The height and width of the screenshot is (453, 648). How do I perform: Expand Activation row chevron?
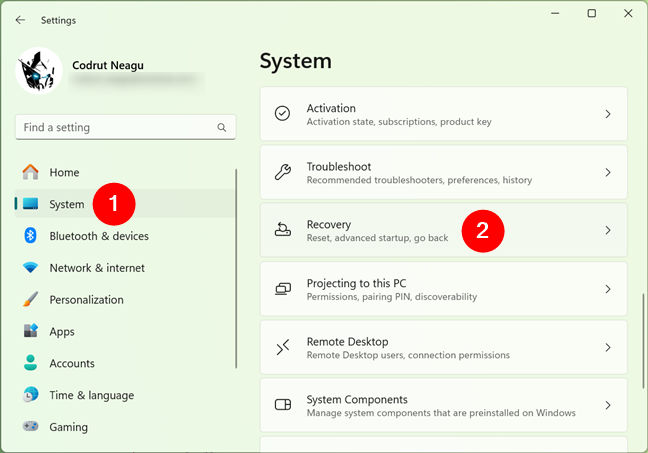tap(608, 114)
